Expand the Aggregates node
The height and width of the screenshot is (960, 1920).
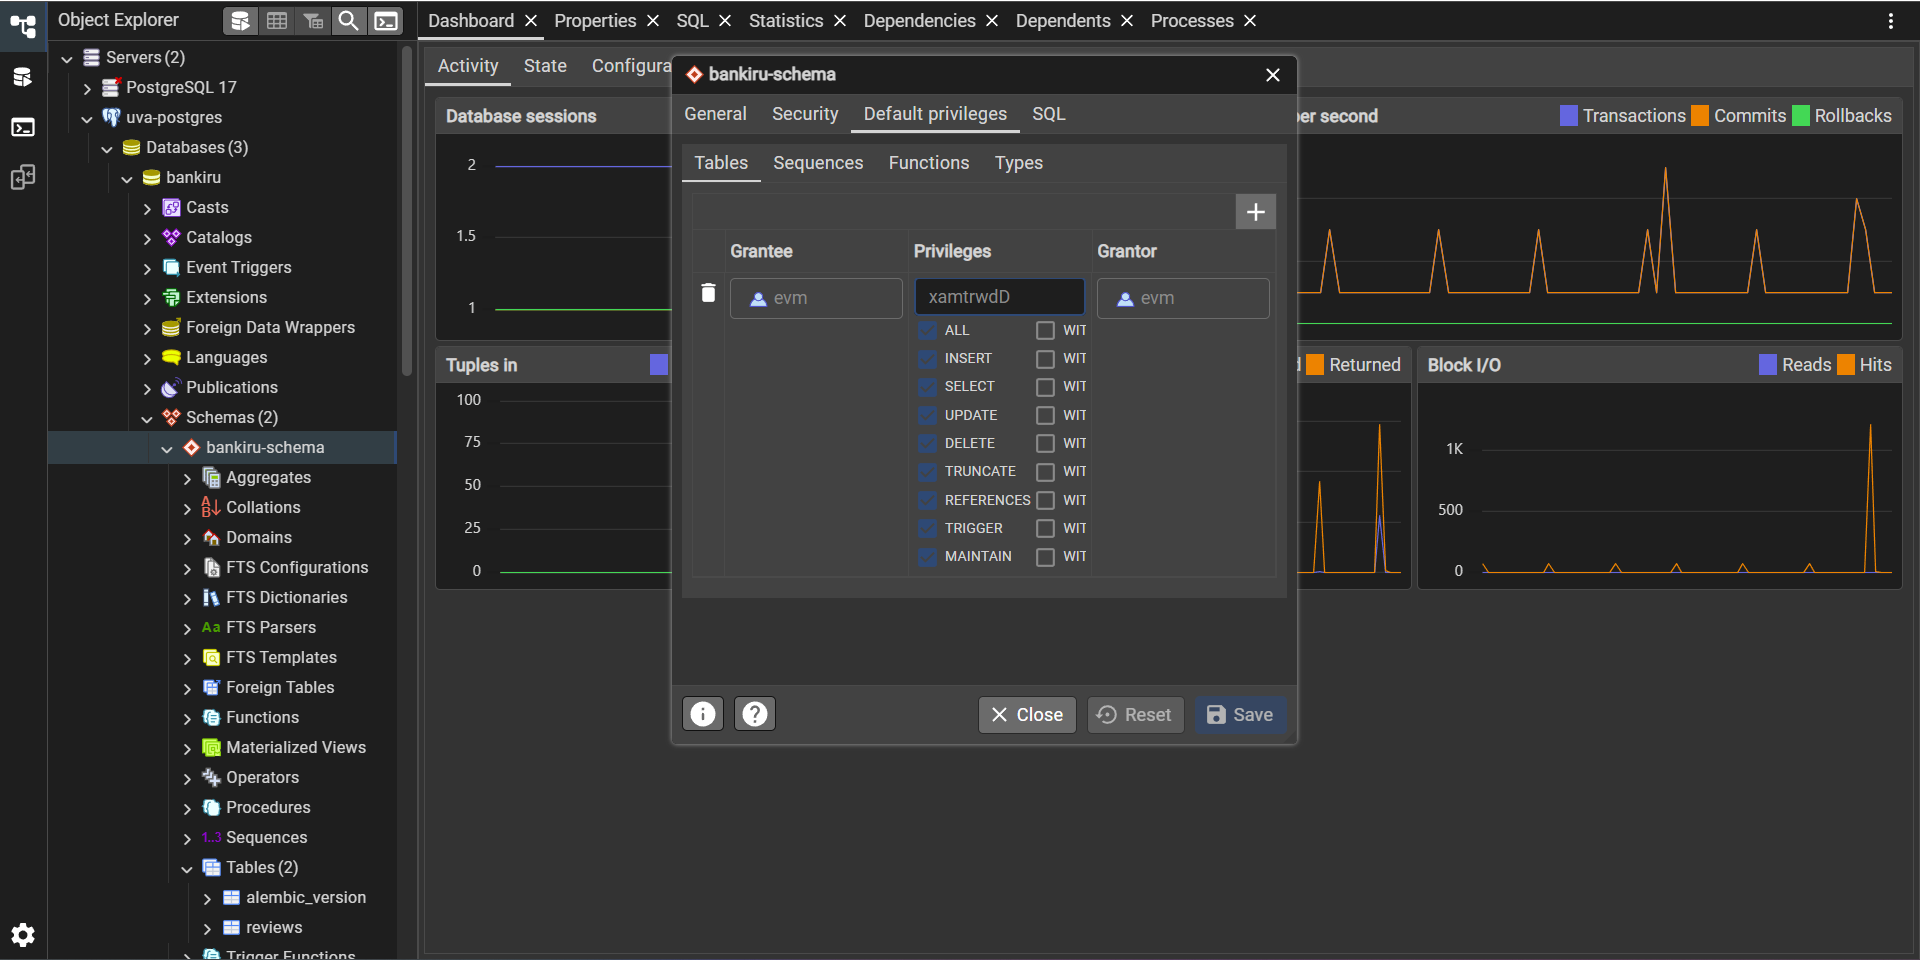[x=187, y=479]
